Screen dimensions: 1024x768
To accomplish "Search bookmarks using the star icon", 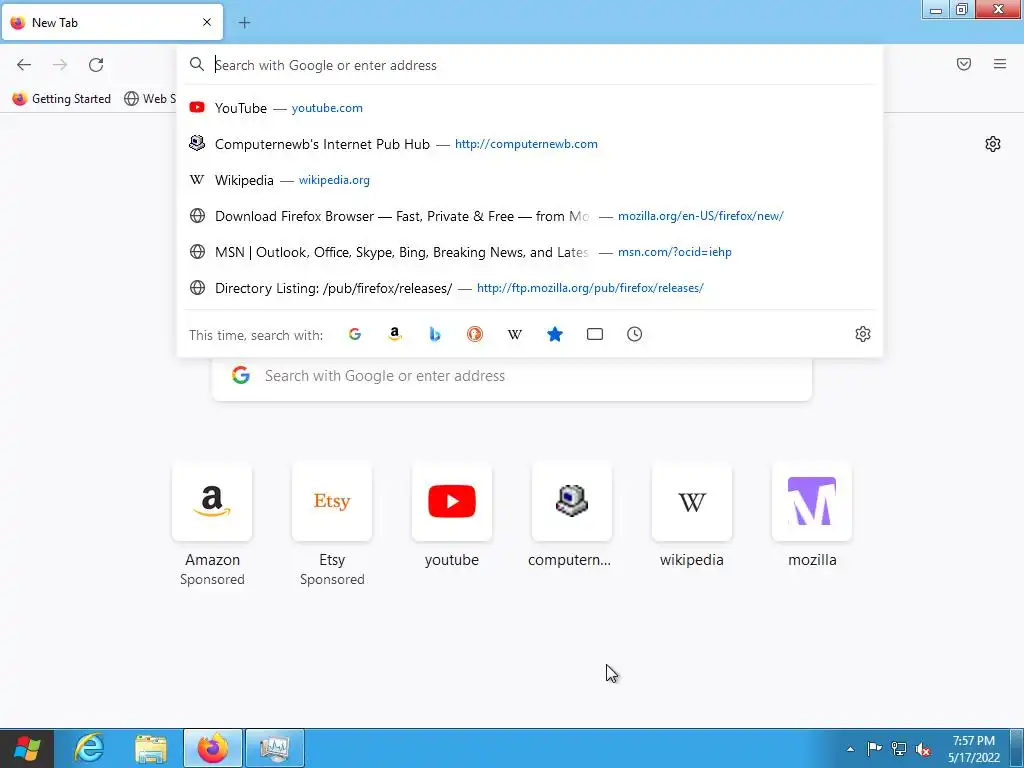I will [x=554, y=334].
